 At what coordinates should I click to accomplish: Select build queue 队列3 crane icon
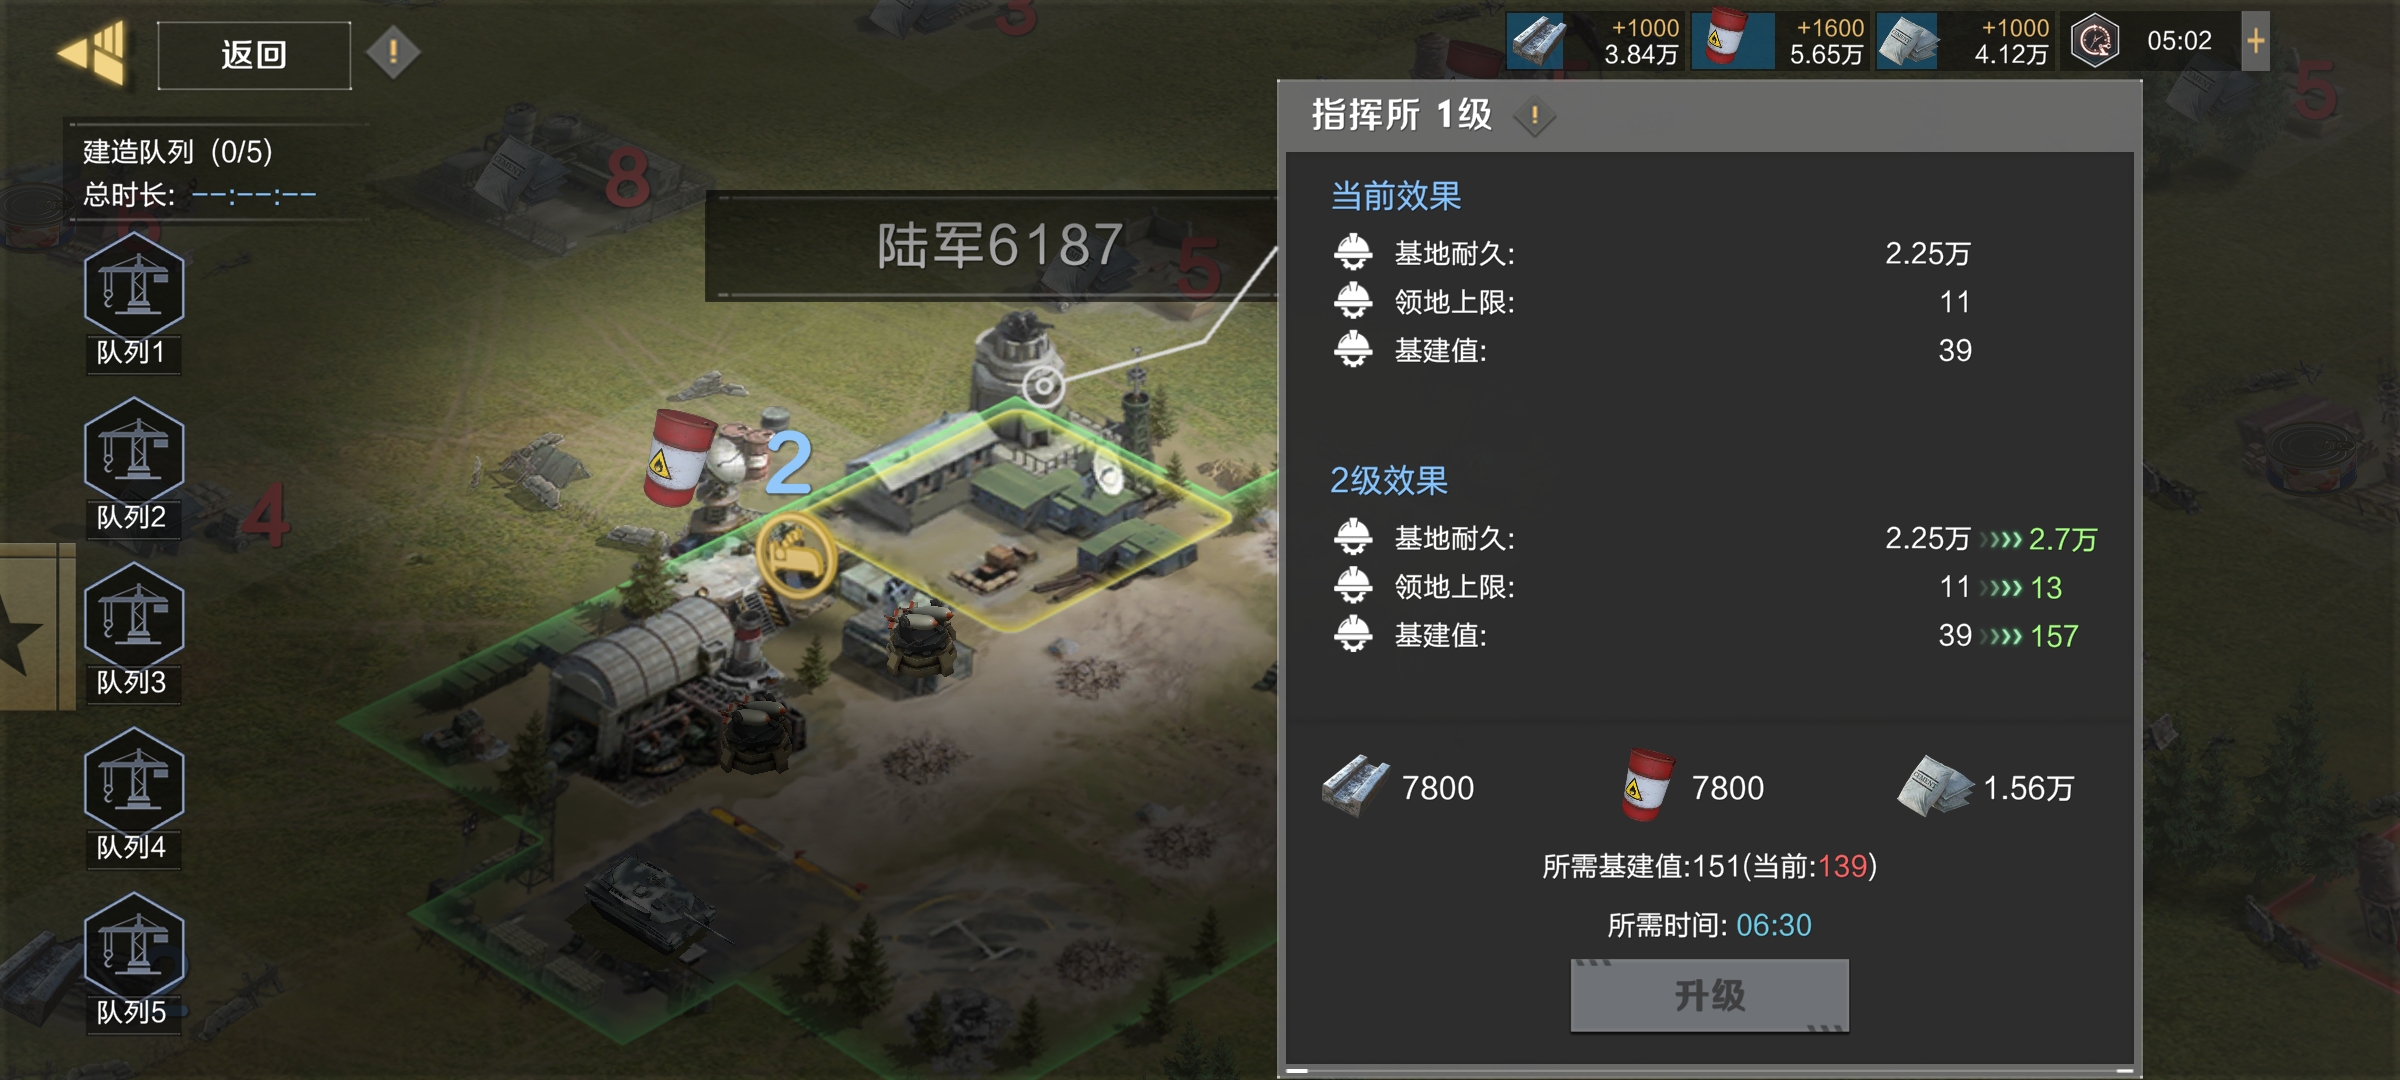tap(134, 617)
